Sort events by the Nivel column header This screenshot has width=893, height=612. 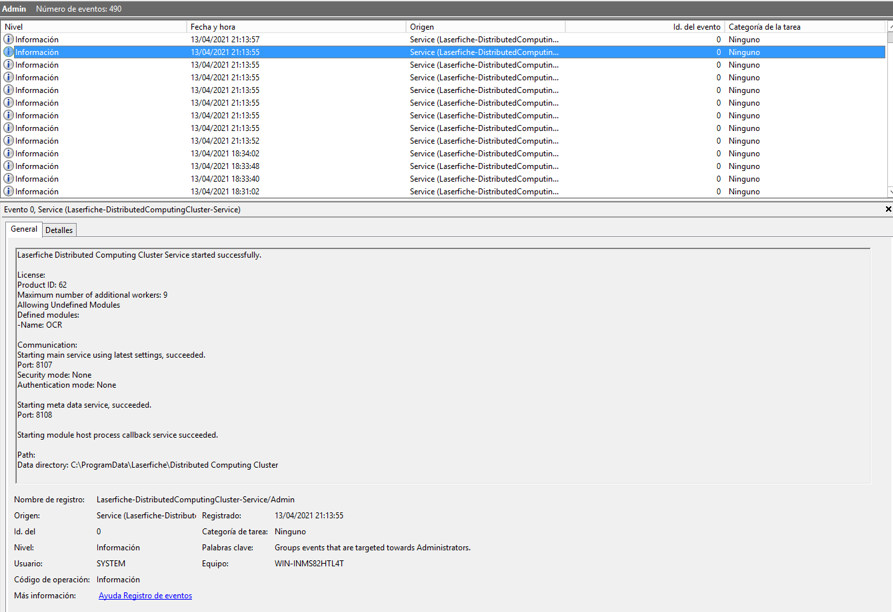pos(94,27)
